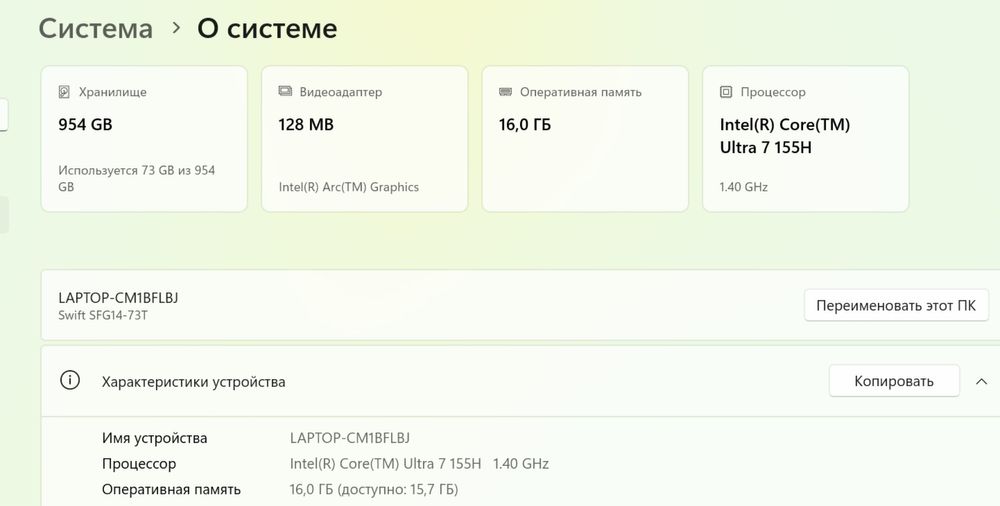Viewport: 1000px width, 506px height.
Task: Click the Intel(R) Arc(TM) Graphics label
Action: [349, 187]
